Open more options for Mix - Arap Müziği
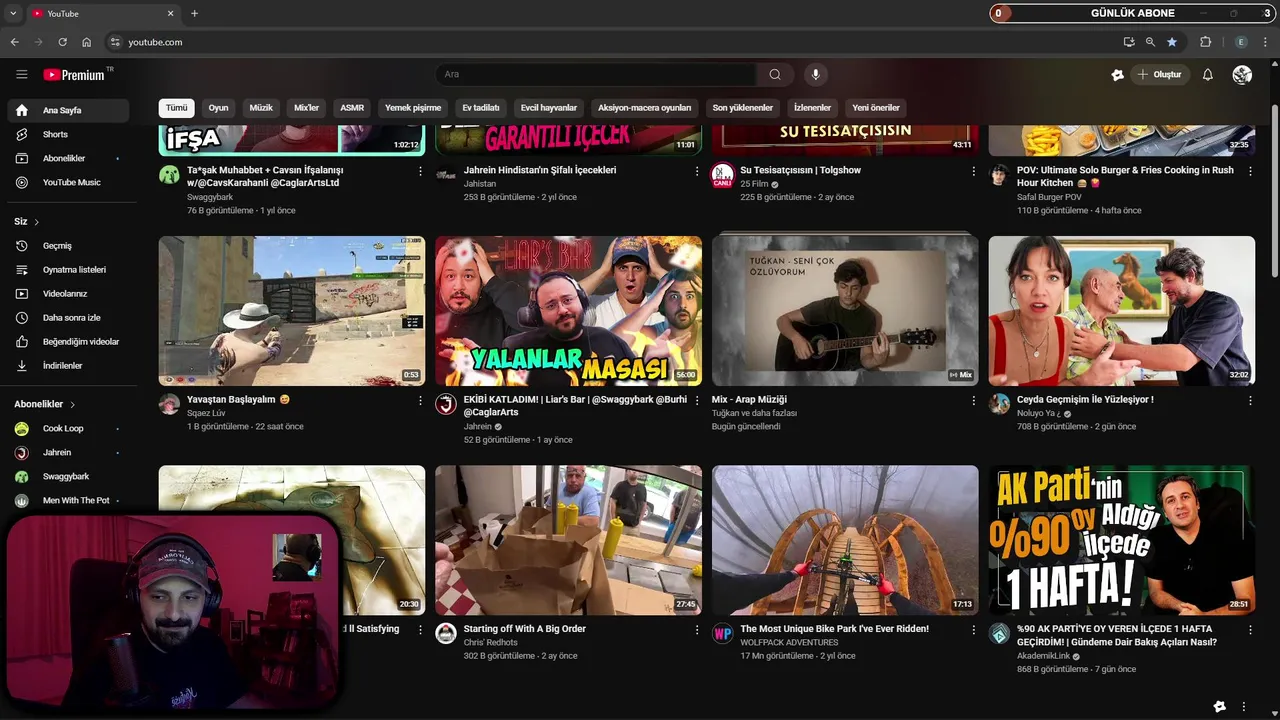The height and width of the screenshot is (720, 1280). (x=974, y=400)
